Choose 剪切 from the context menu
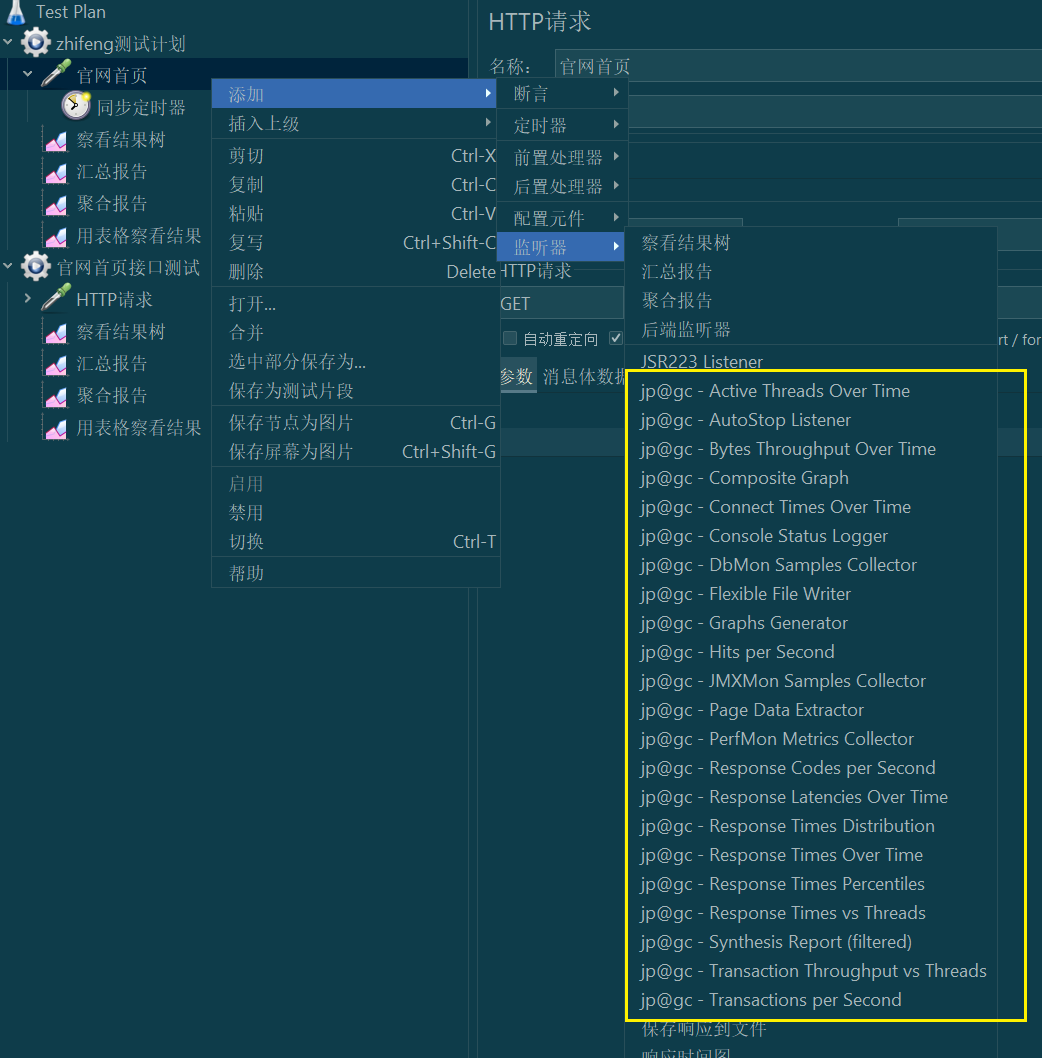 click(356, 155)
